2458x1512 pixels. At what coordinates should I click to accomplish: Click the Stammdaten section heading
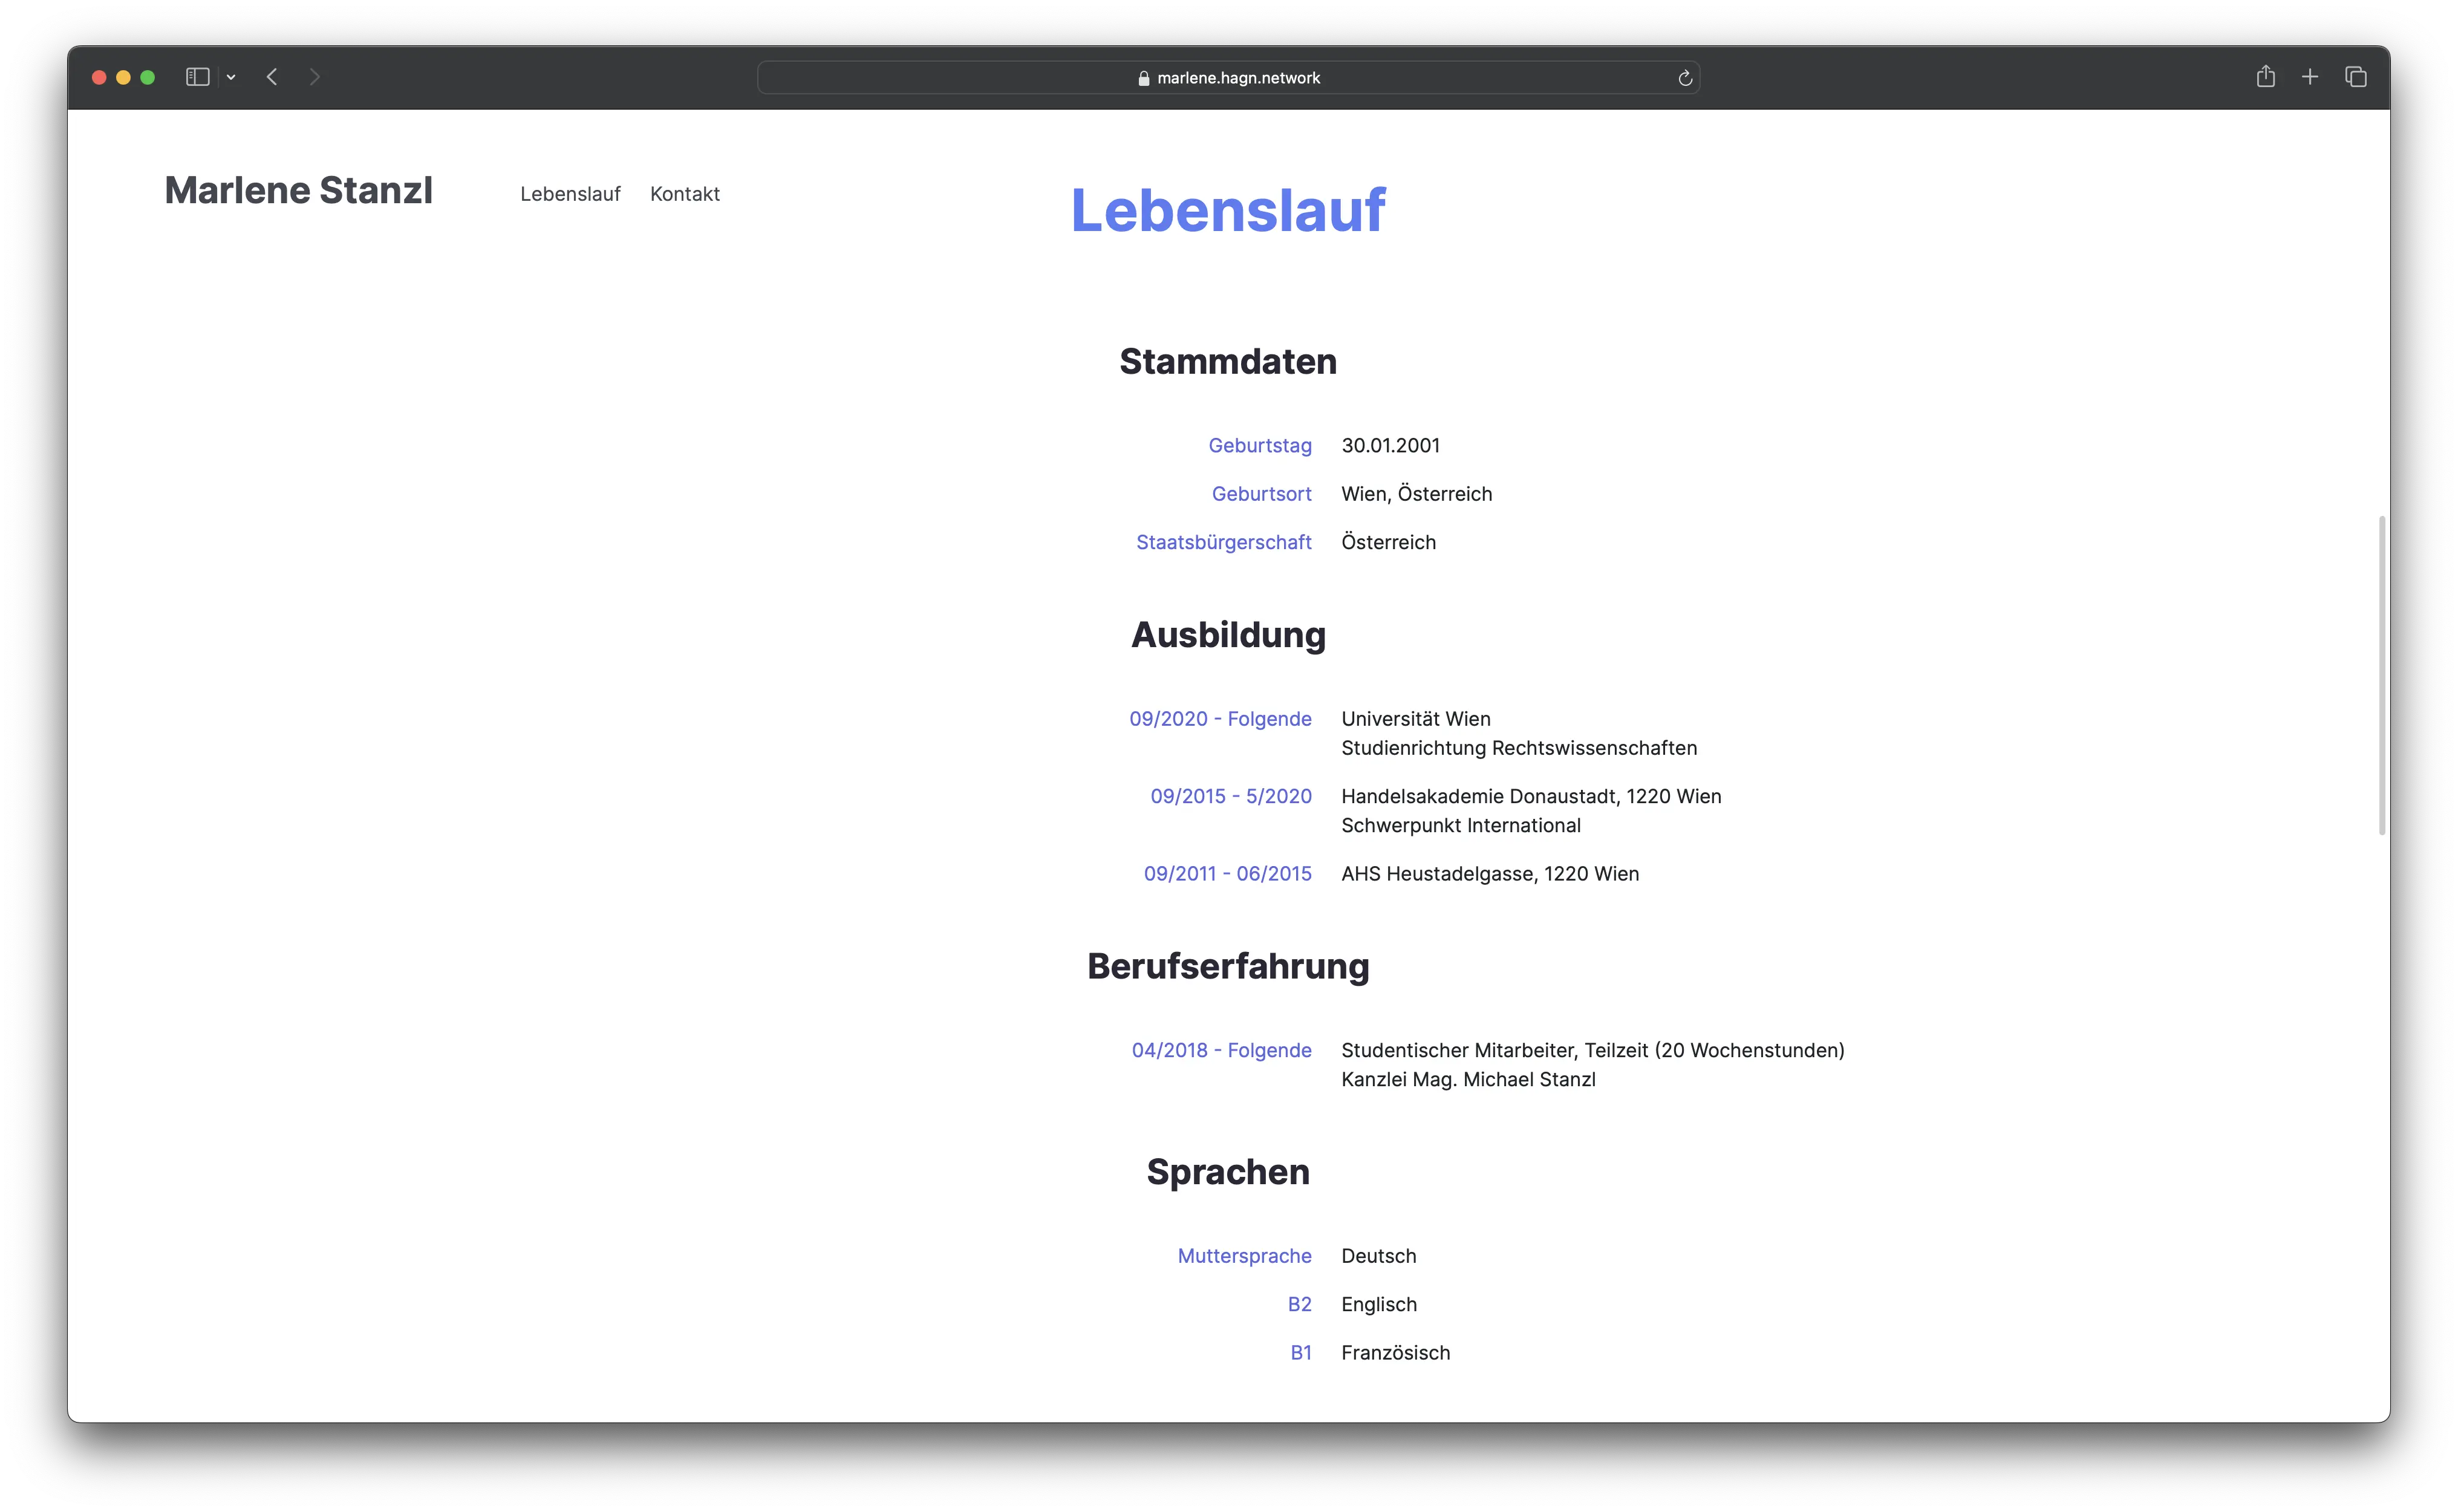coord(1227,361)
